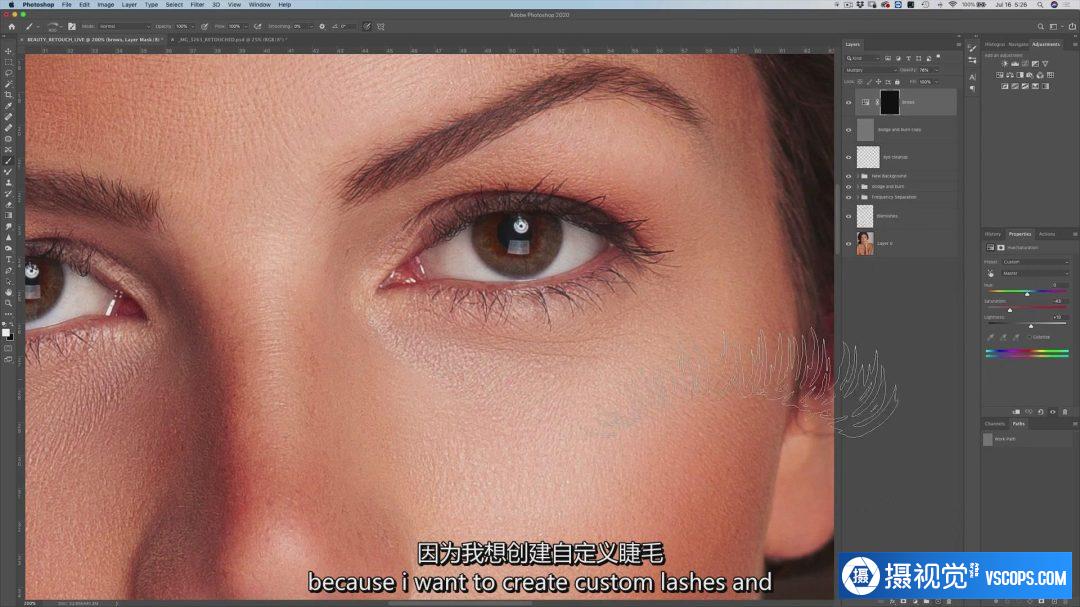Screen dimensions: 1080x607
Task: Add Brightness/Contrast adjustment icon
Action: [1004, 63]
